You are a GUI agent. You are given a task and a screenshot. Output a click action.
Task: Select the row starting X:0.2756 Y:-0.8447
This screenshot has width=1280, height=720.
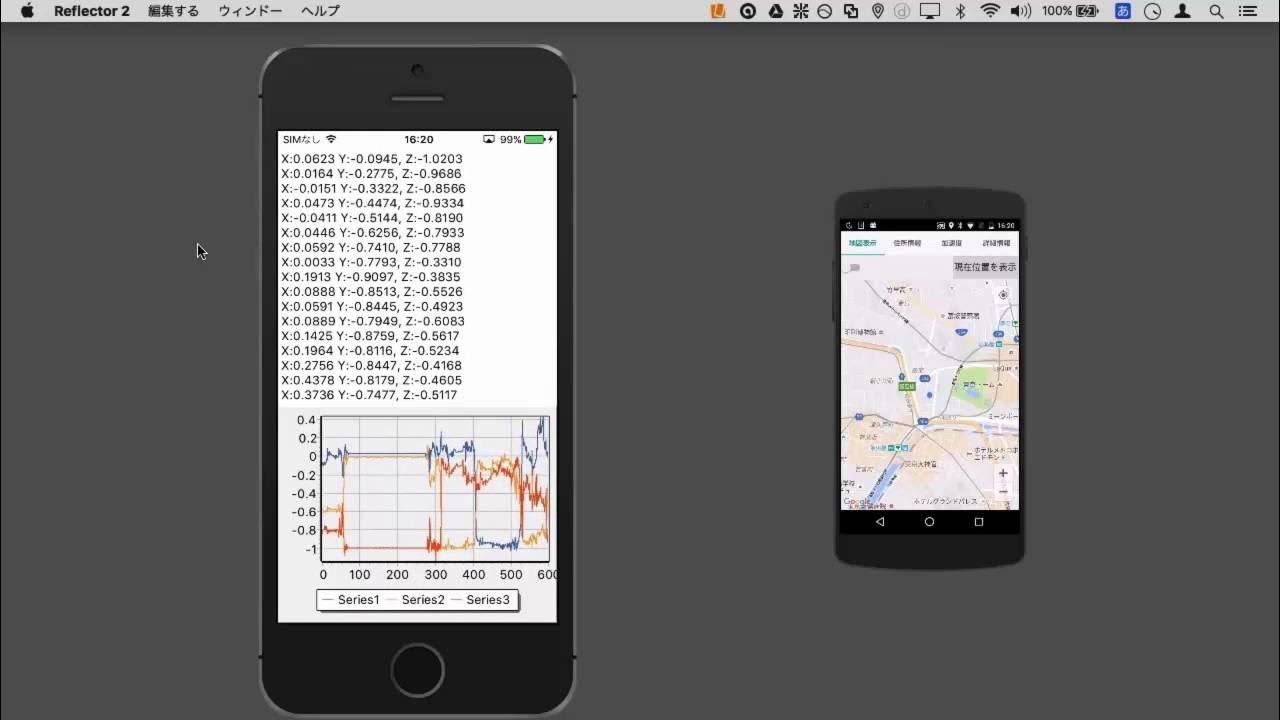372,366
